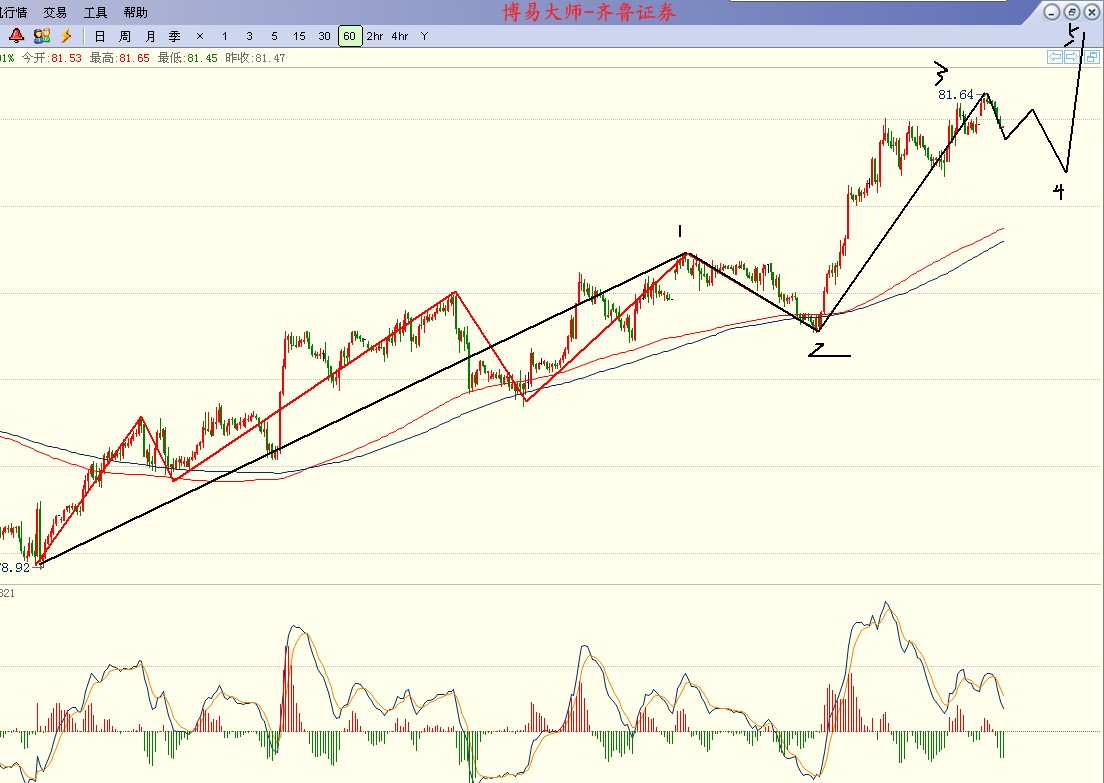Select the 1-minute chart period
Viewport: 1104px width, 783px height.
pyautogui.click(x=225, y=36)
